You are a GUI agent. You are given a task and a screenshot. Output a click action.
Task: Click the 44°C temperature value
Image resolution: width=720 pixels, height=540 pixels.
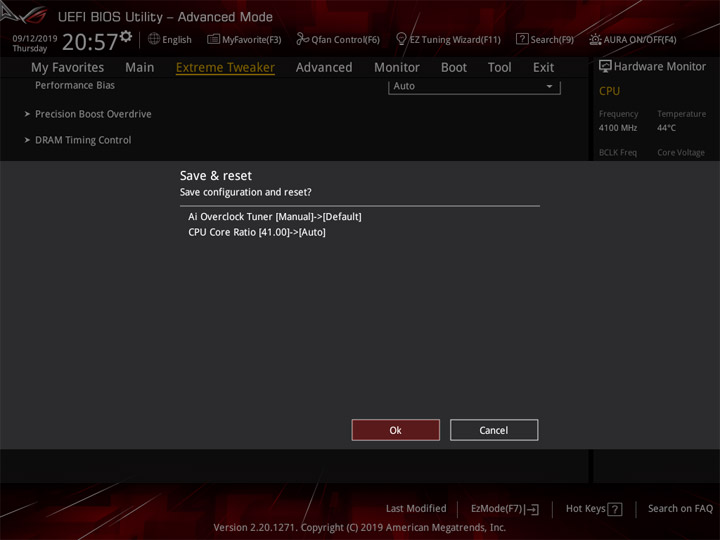pyautogui.click(x=666, y=128)
